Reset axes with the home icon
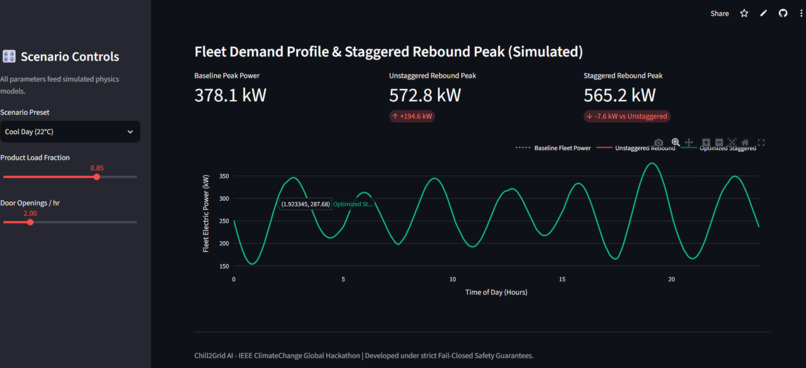806x368 pixels. (x=745, y=142)
